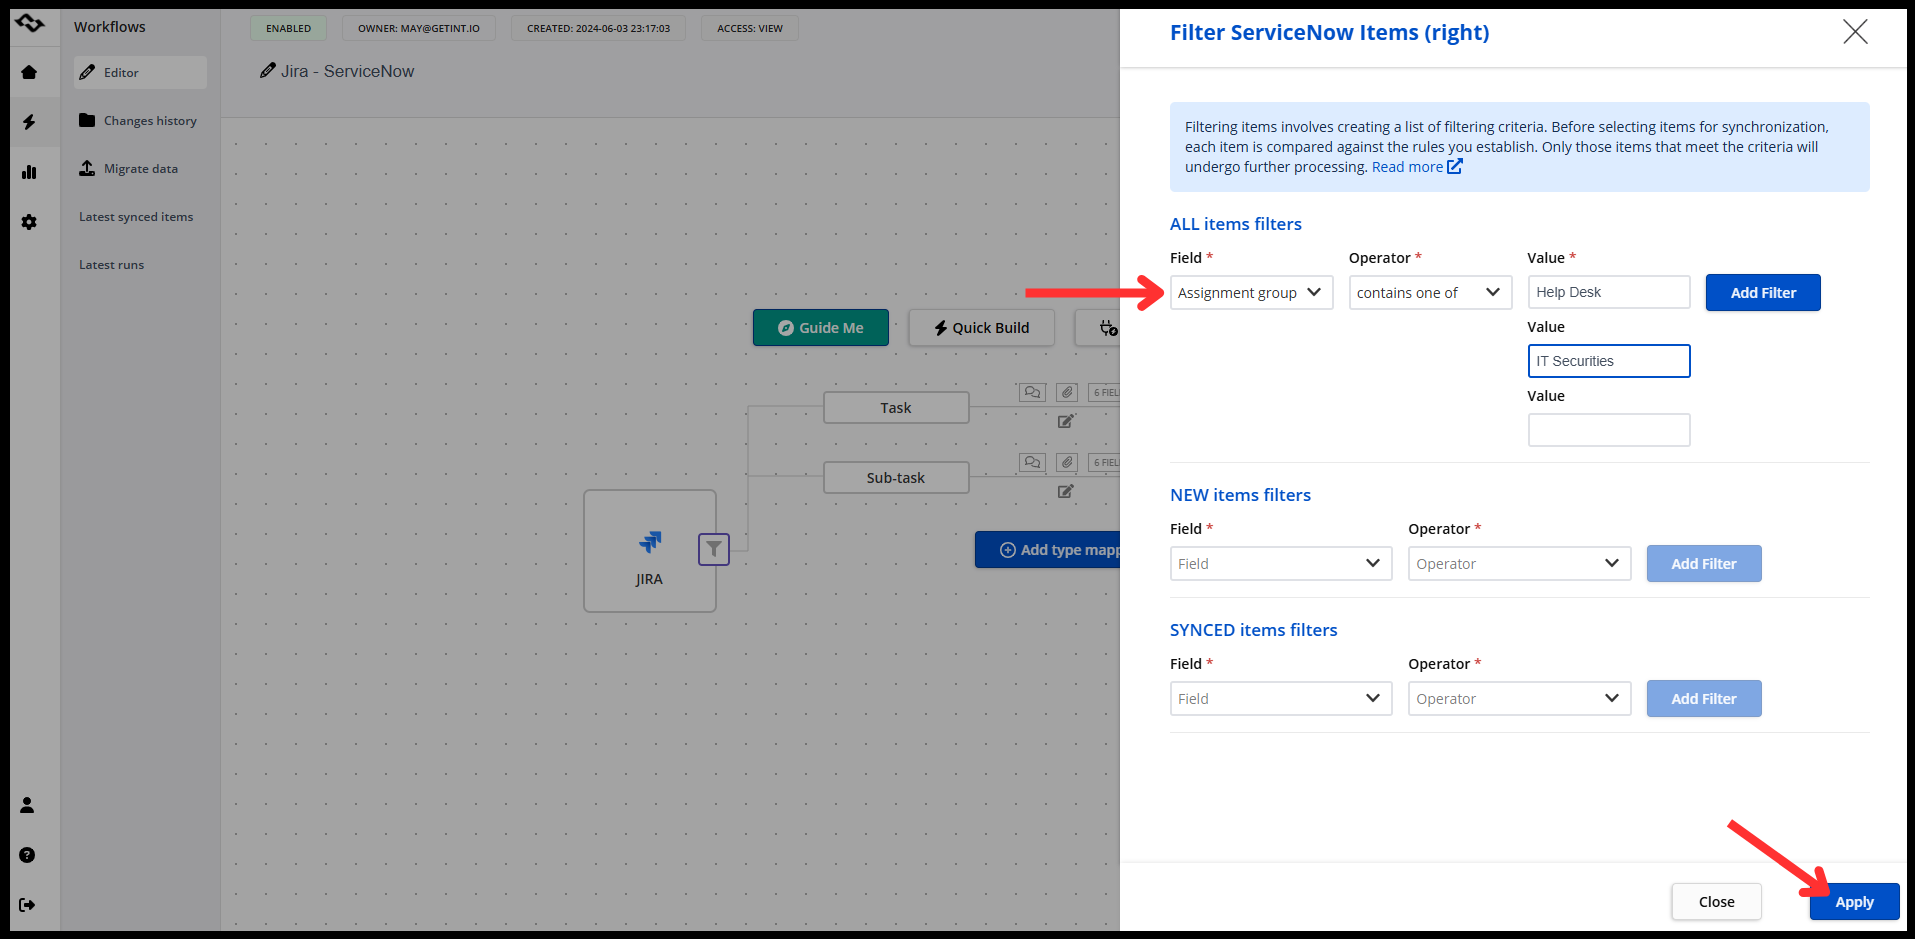Screen dimensions: 1915x939
Task: Open the 'contains one of' operator dropdown
Action: coord(1429,293)
